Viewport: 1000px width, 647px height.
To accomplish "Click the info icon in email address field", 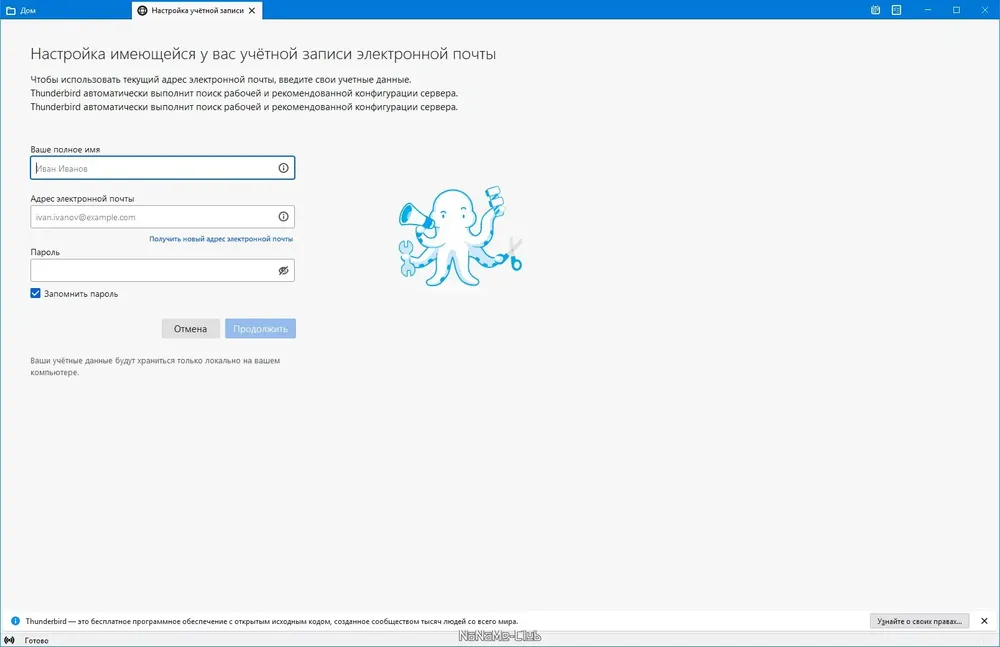I will (x=283, y=216).
